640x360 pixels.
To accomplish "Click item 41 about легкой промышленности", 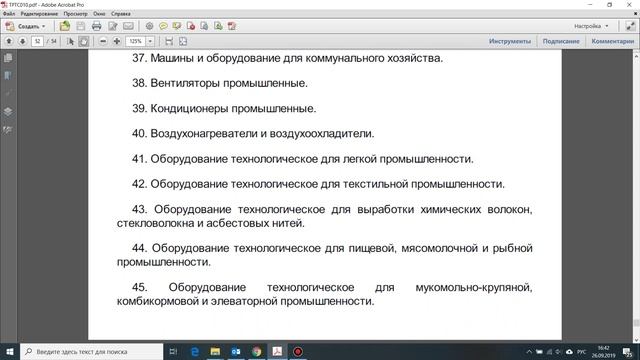I will (303, 159).
